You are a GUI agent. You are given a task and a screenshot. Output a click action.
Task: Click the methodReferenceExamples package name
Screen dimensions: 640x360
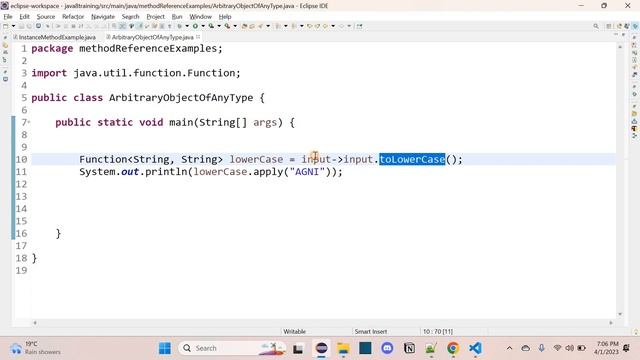pos(147,49)
